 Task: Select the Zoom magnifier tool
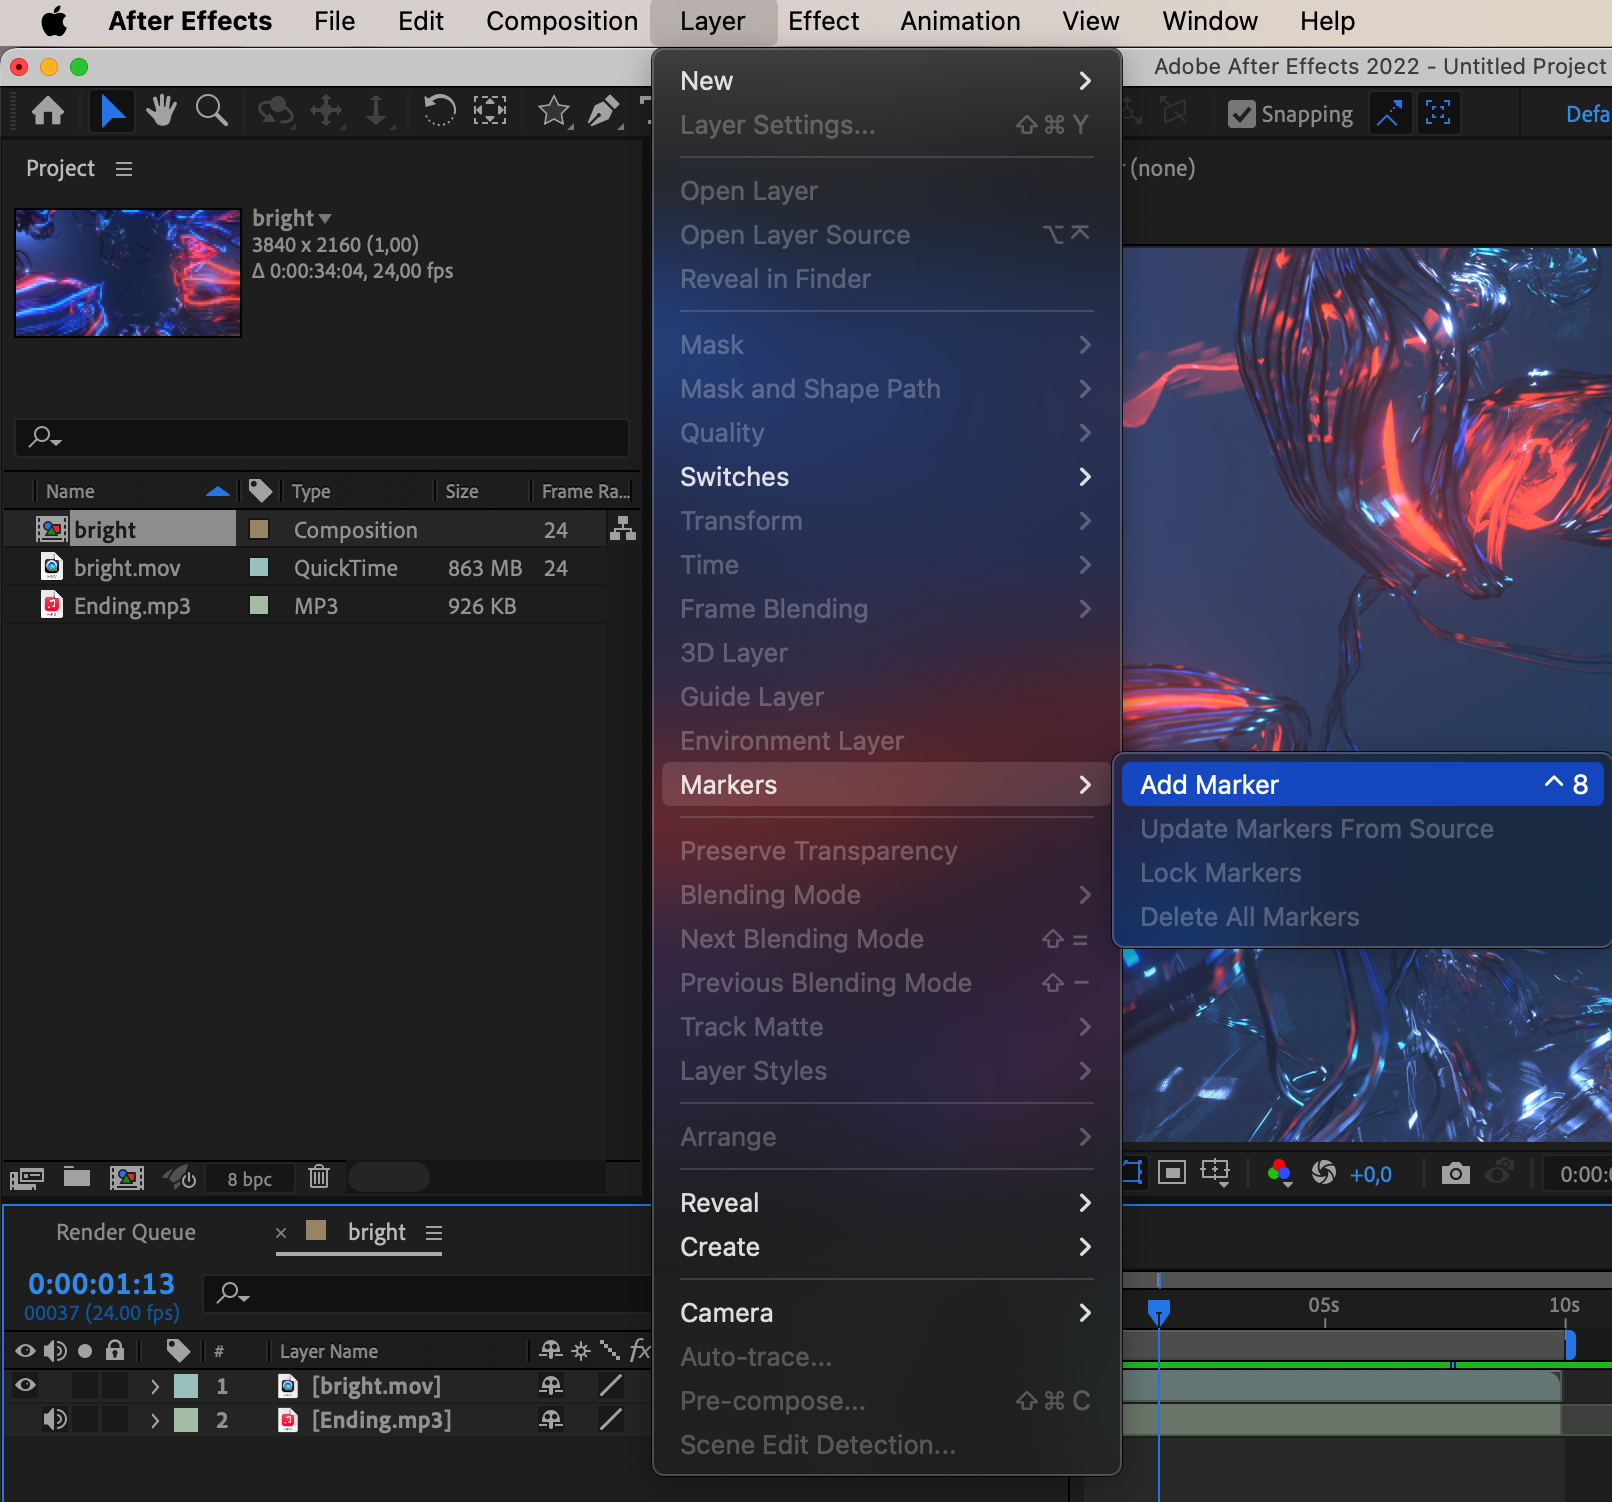211,111
